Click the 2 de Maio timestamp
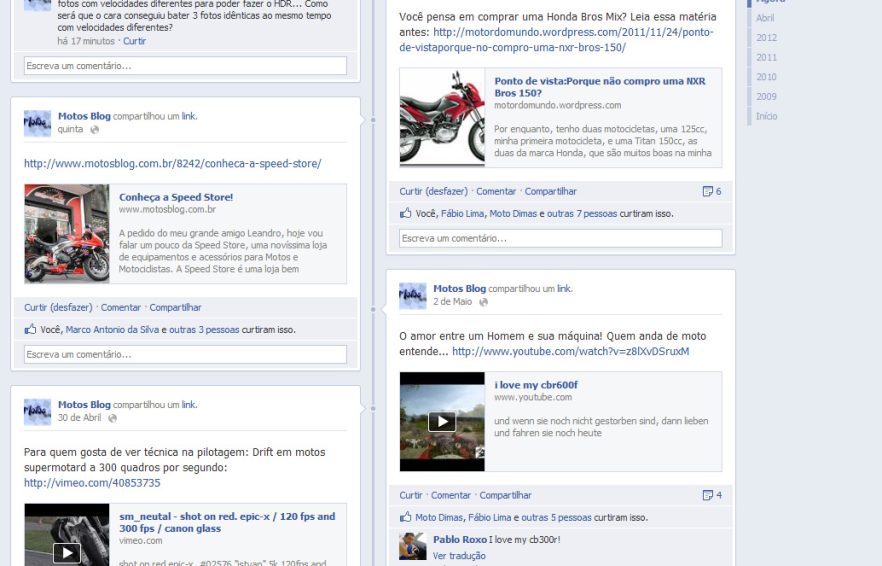882x566 pixels. coord(453,302)
